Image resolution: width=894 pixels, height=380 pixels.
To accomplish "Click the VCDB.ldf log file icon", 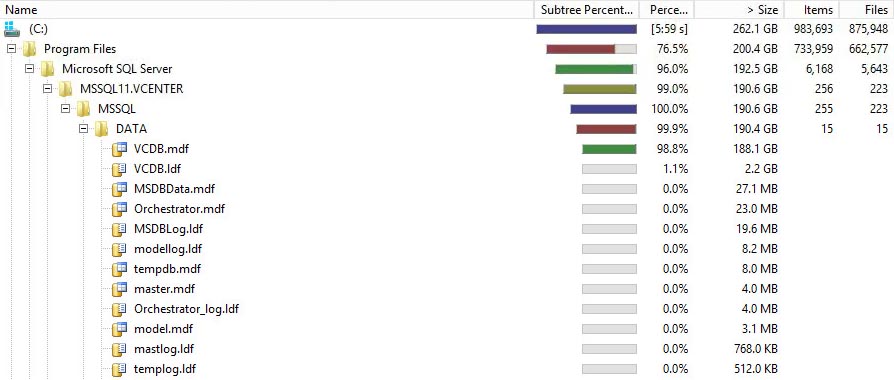I will click(x=119, y=169).
